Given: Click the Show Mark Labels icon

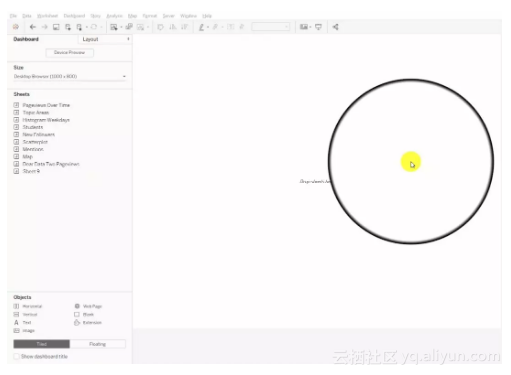Looking at the screenshot, I should pos(230,27).
